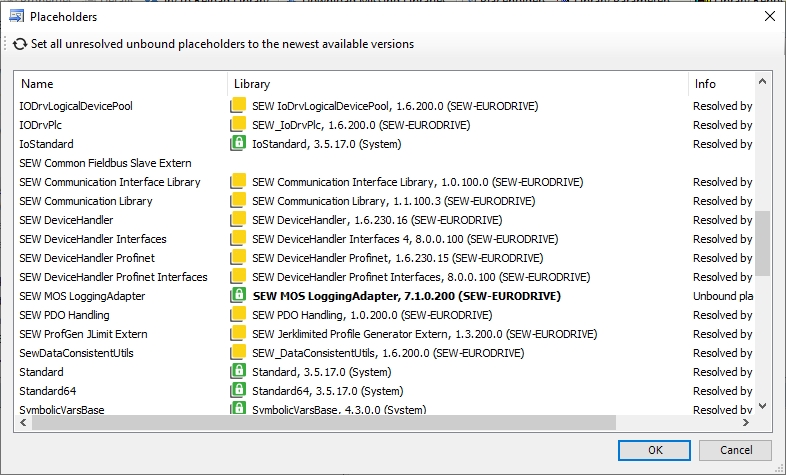Screen dimensions: 786x475
Task: Click the vertical scrollbar up arrow
Action: pos(763,82)
